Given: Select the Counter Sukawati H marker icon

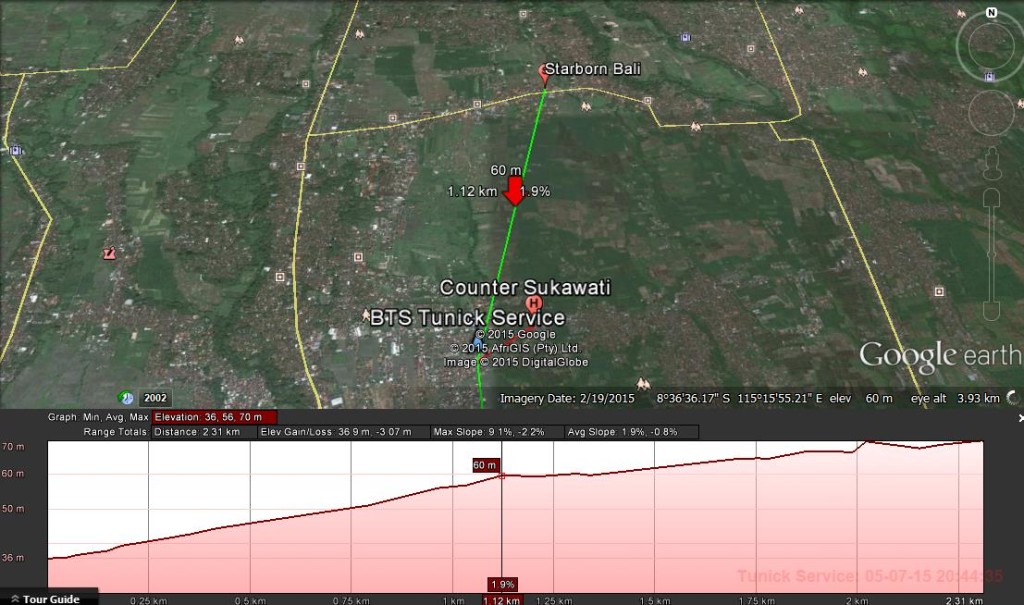Looking at the screenshot, I should tap(534, 302).
